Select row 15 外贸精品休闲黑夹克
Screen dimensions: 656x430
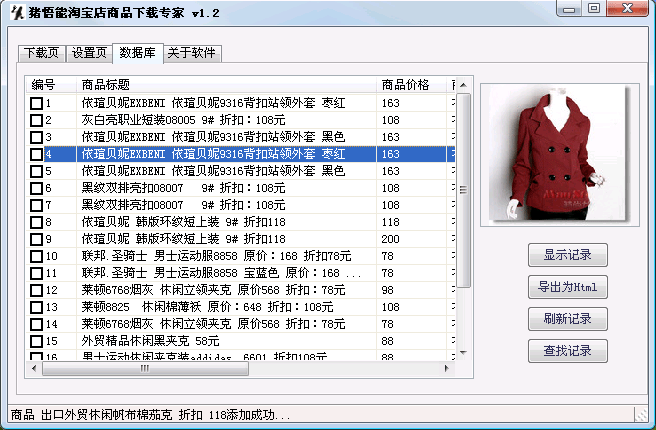point(241,341)
